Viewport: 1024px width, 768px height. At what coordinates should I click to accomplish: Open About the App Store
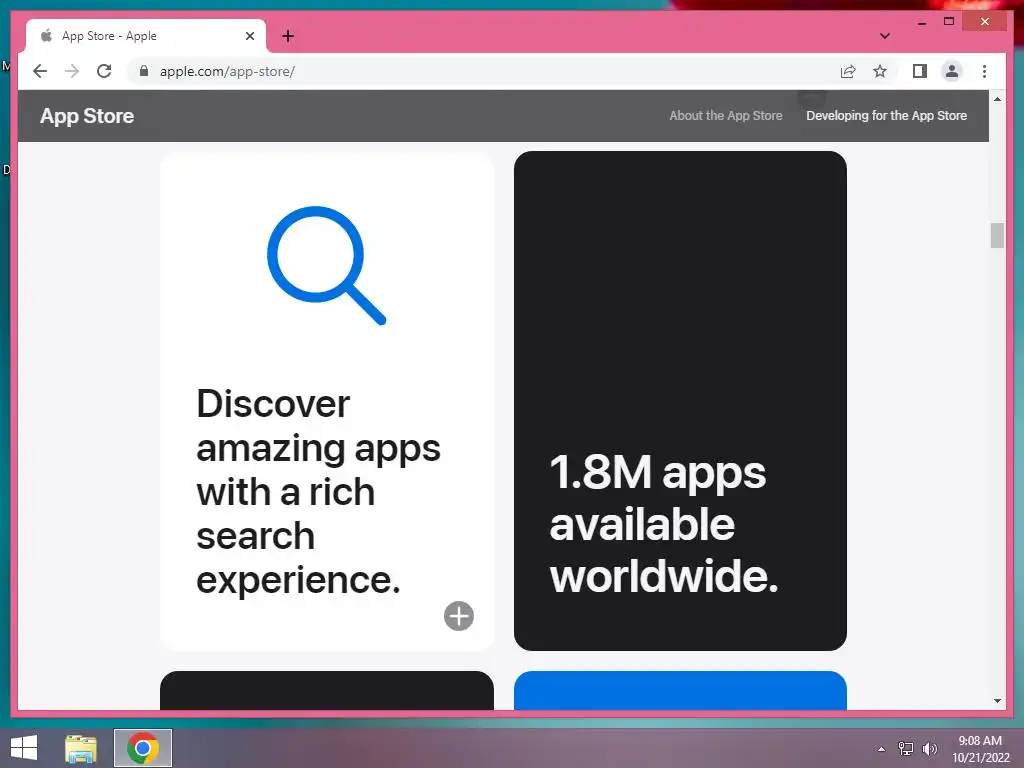point(726,116)
